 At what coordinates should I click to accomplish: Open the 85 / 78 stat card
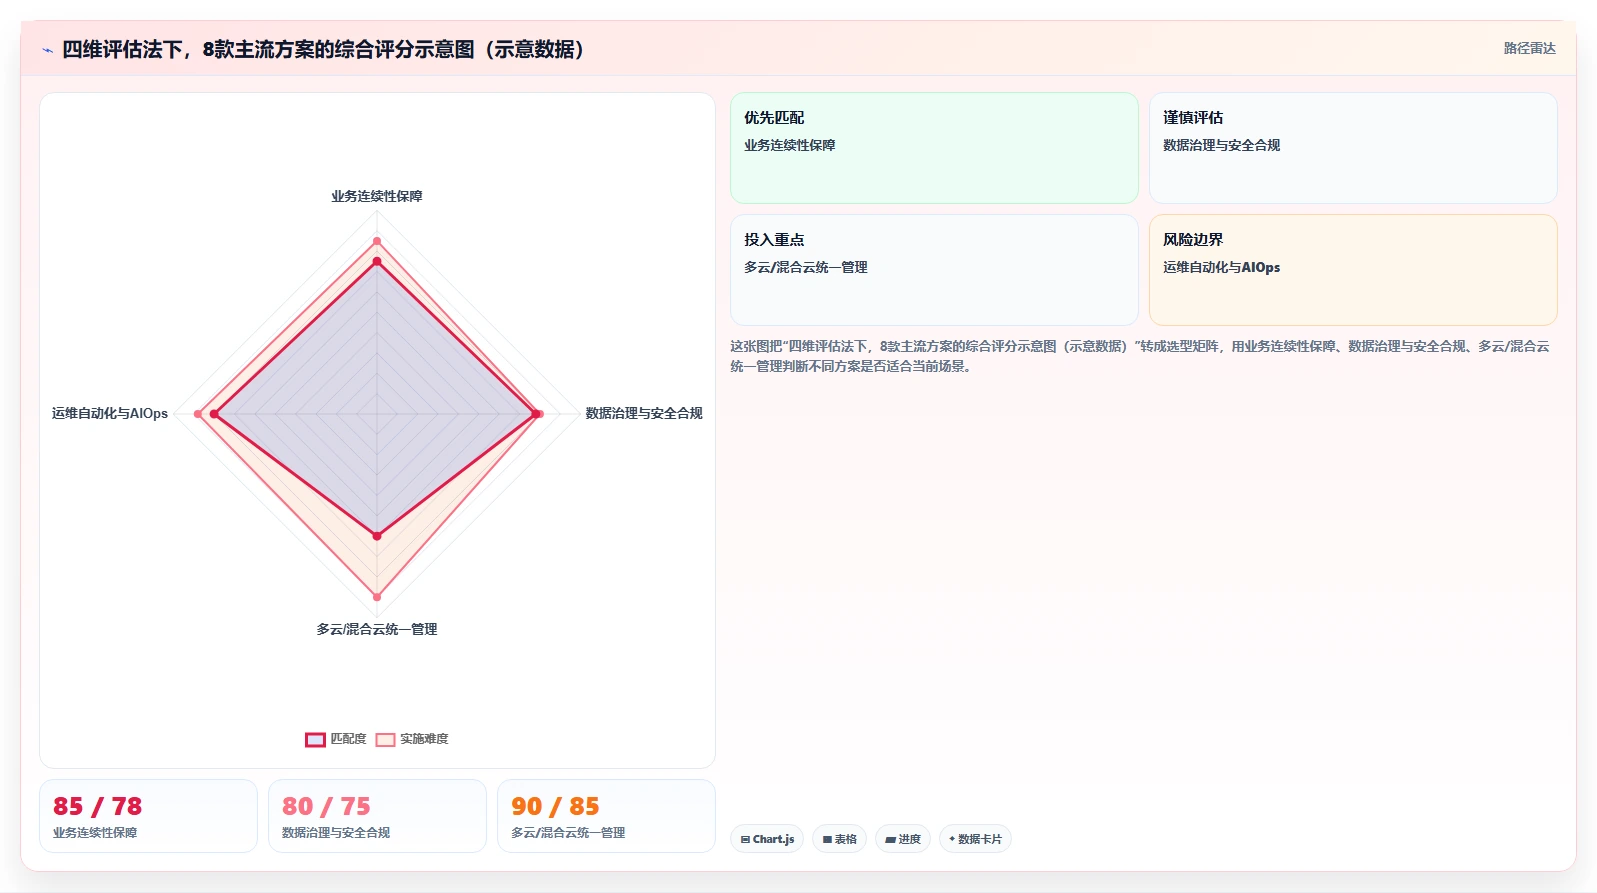(148, 816)
